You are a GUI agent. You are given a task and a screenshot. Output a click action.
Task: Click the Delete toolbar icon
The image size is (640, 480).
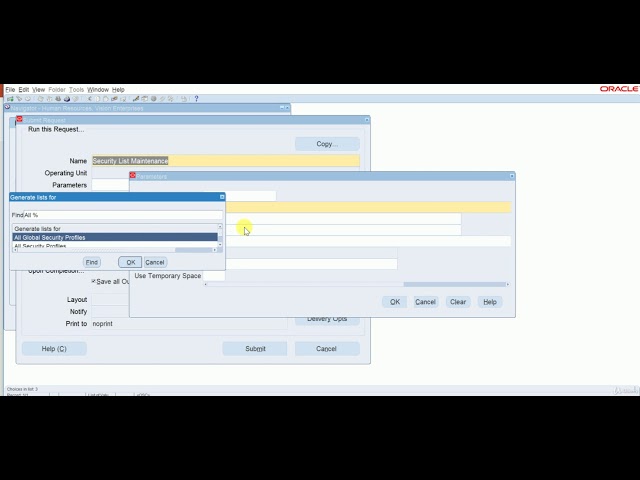pos(123,99)
